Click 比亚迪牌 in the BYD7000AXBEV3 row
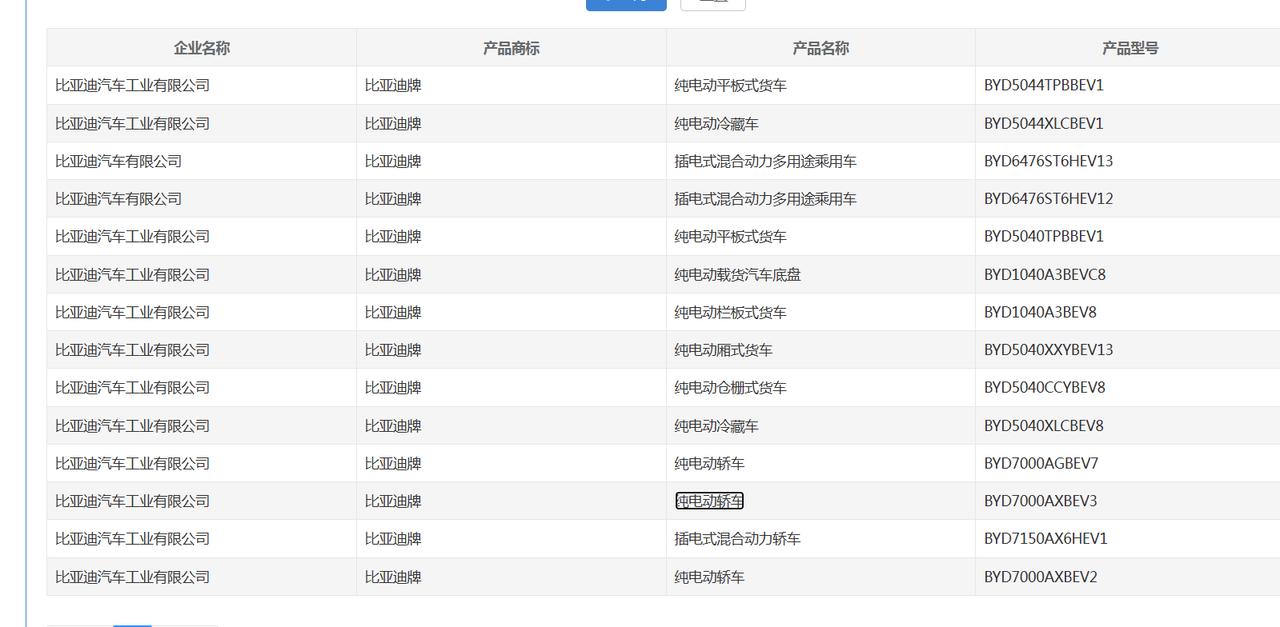 pyautogui.click(x=393, y=501)
